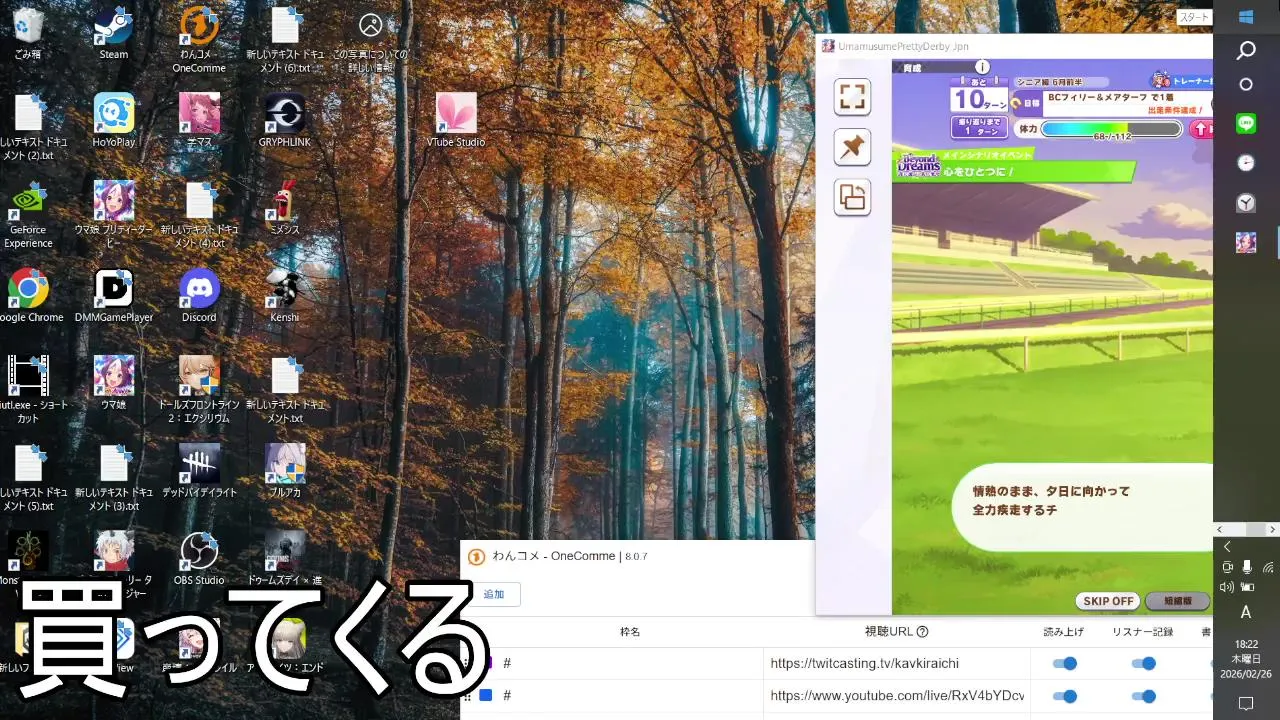Click help icon beside 視聴URL header
The image size is (1280, 720).
[x=922, y=632]
